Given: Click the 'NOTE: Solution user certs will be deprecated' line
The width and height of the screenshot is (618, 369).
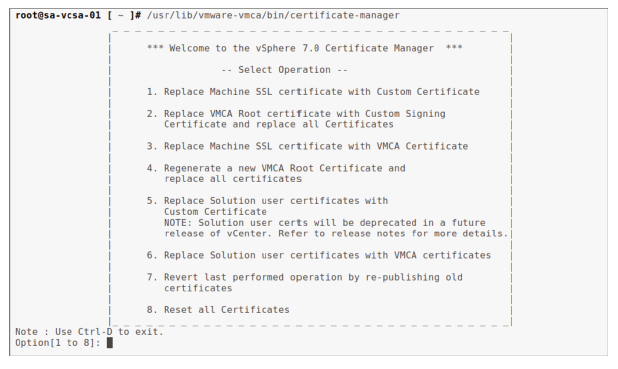Looking at the screenshot, I should (x=325, y=223).
